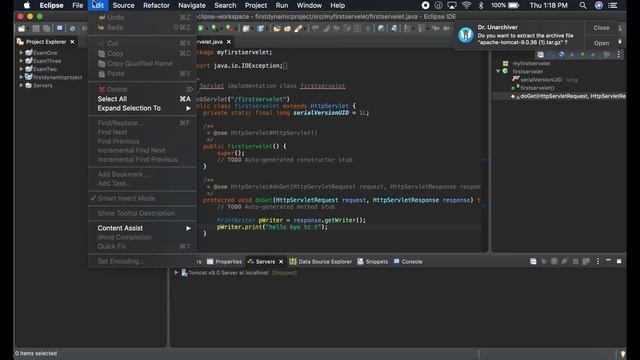Image resolution: width=640 pixels, height=360 pixels.
Task: Click the new server icon in Servers toolbar
Action: [x=533, y=261]
